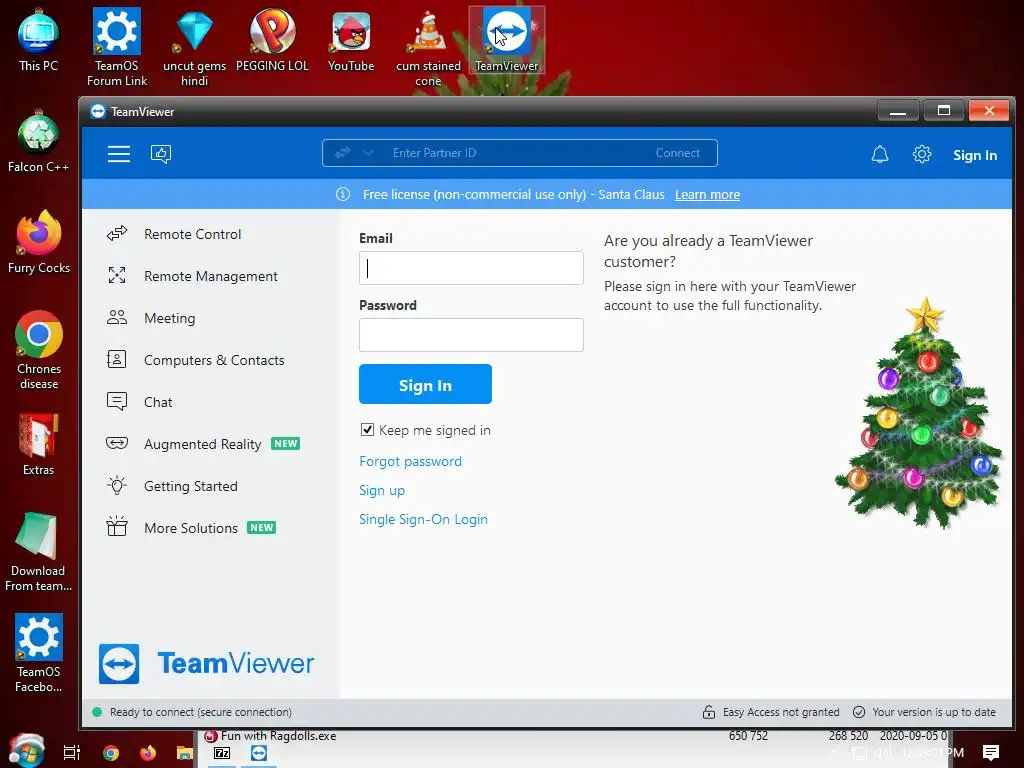
Task: Click the Extras desktop icon
Action: coord(39,444)
